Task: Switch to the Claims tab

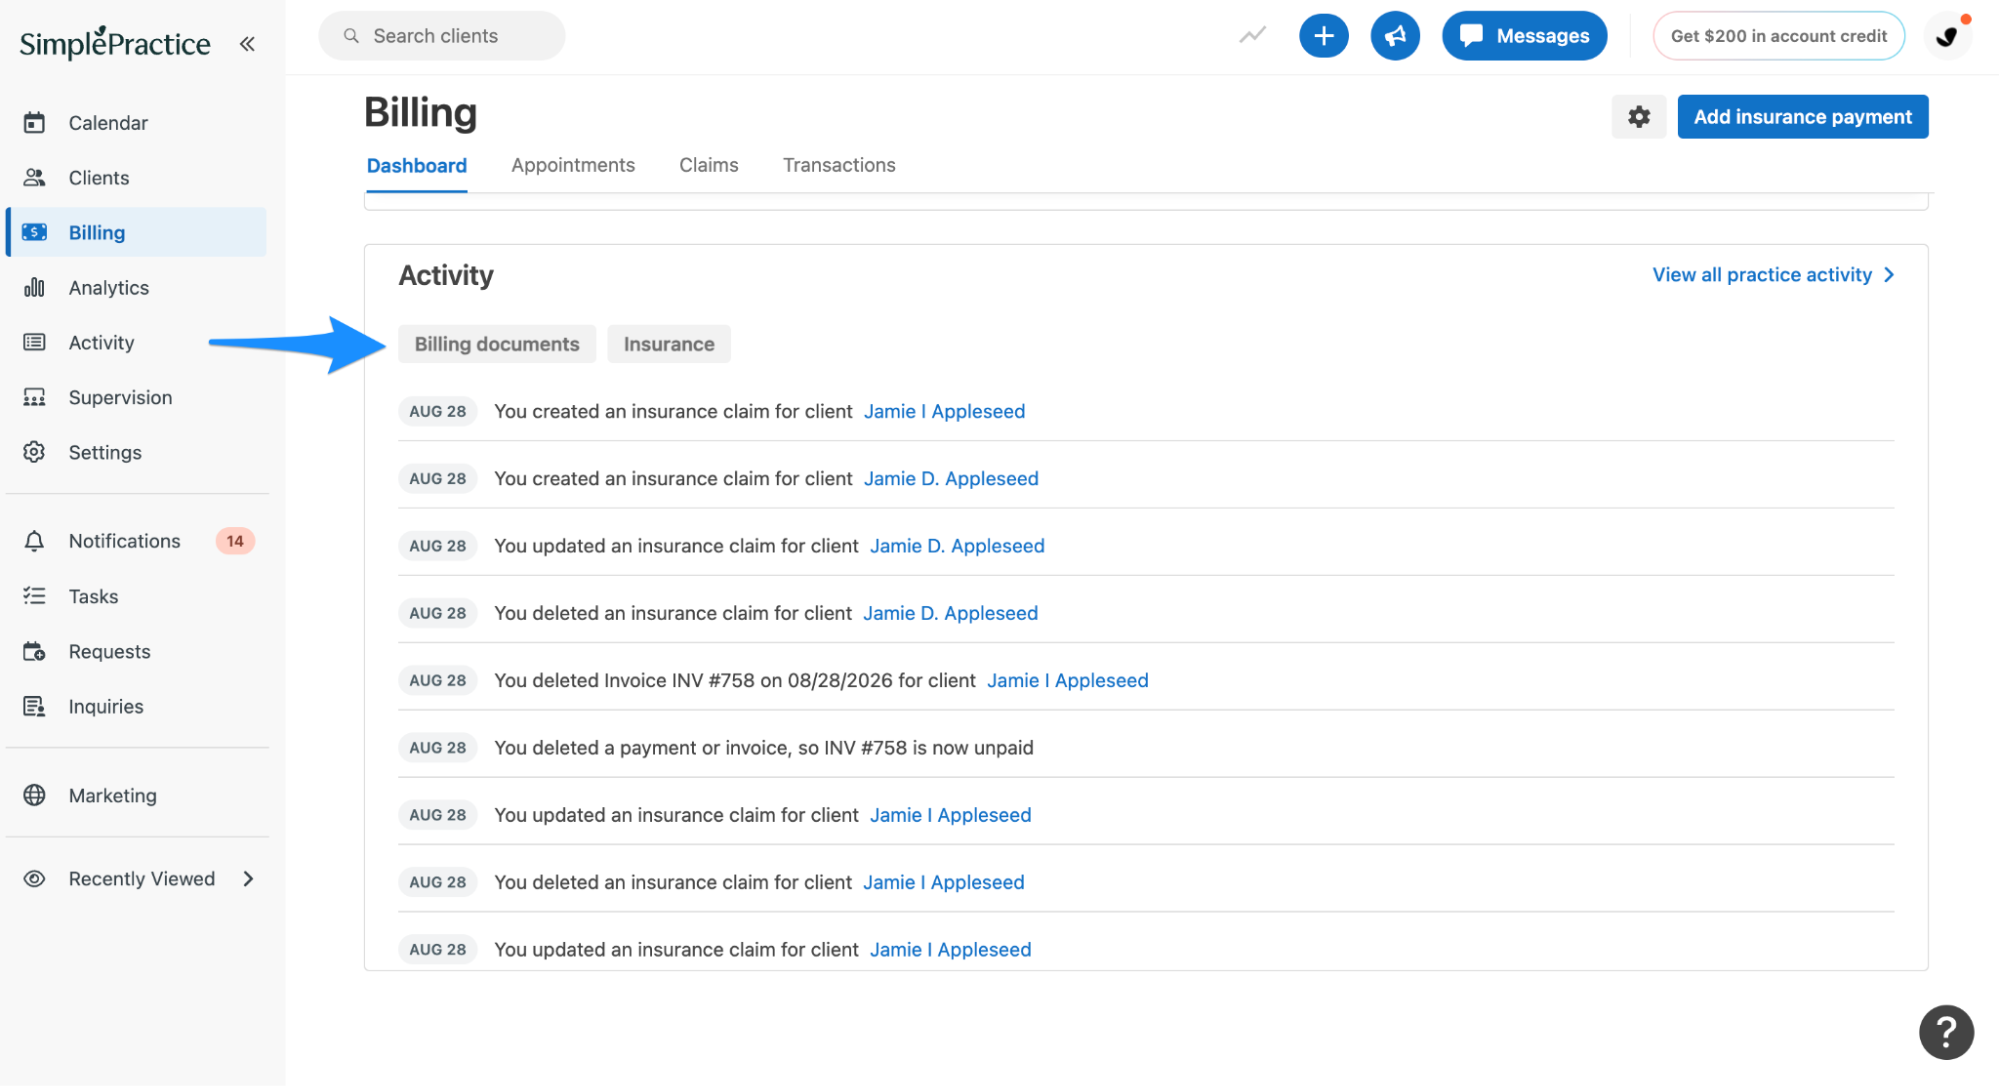Action: pyautogui.click(x=708, y=165)
